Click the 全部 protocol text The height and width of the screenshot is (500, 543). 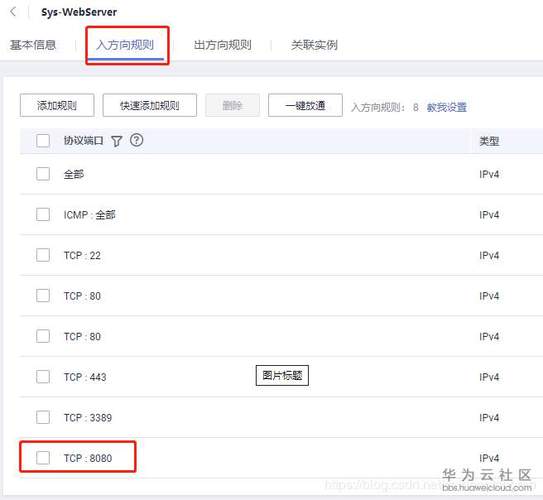click(x=74, y=174)
